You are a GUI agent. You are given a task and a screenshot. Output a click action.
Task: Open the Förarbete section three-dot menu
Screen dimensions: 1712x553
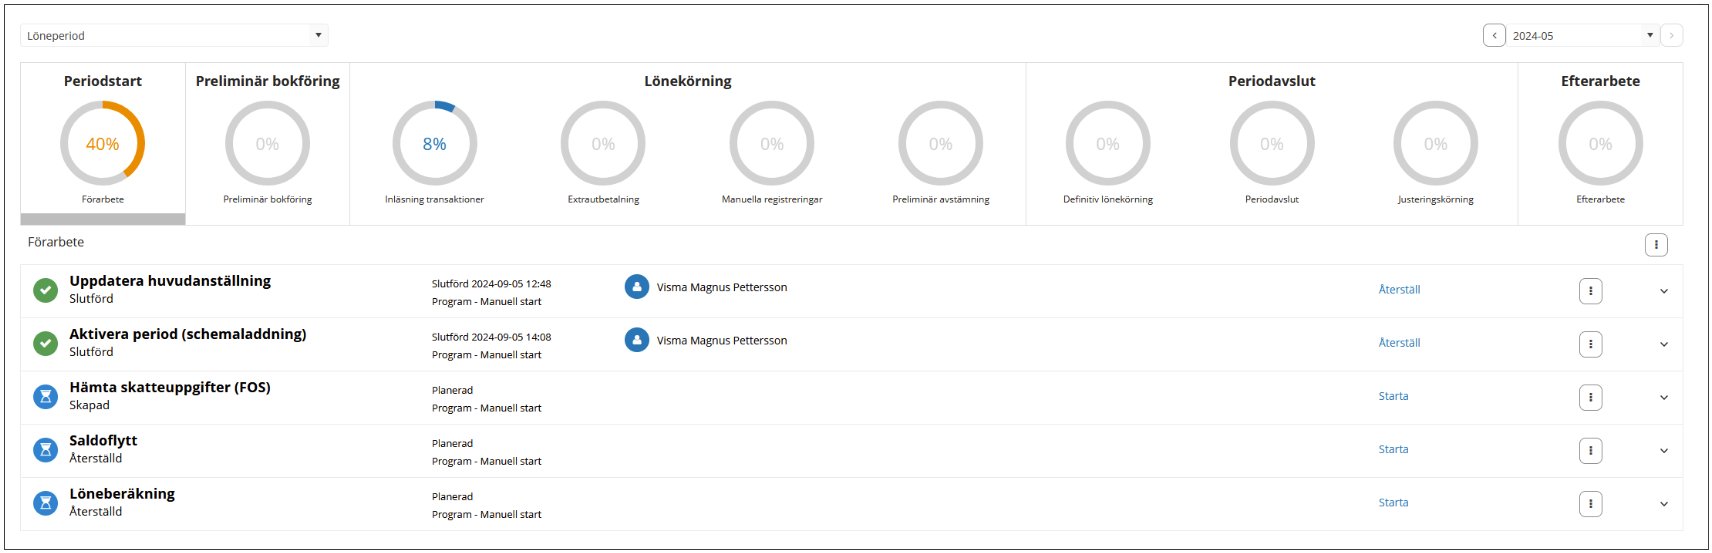point(1655,244)
